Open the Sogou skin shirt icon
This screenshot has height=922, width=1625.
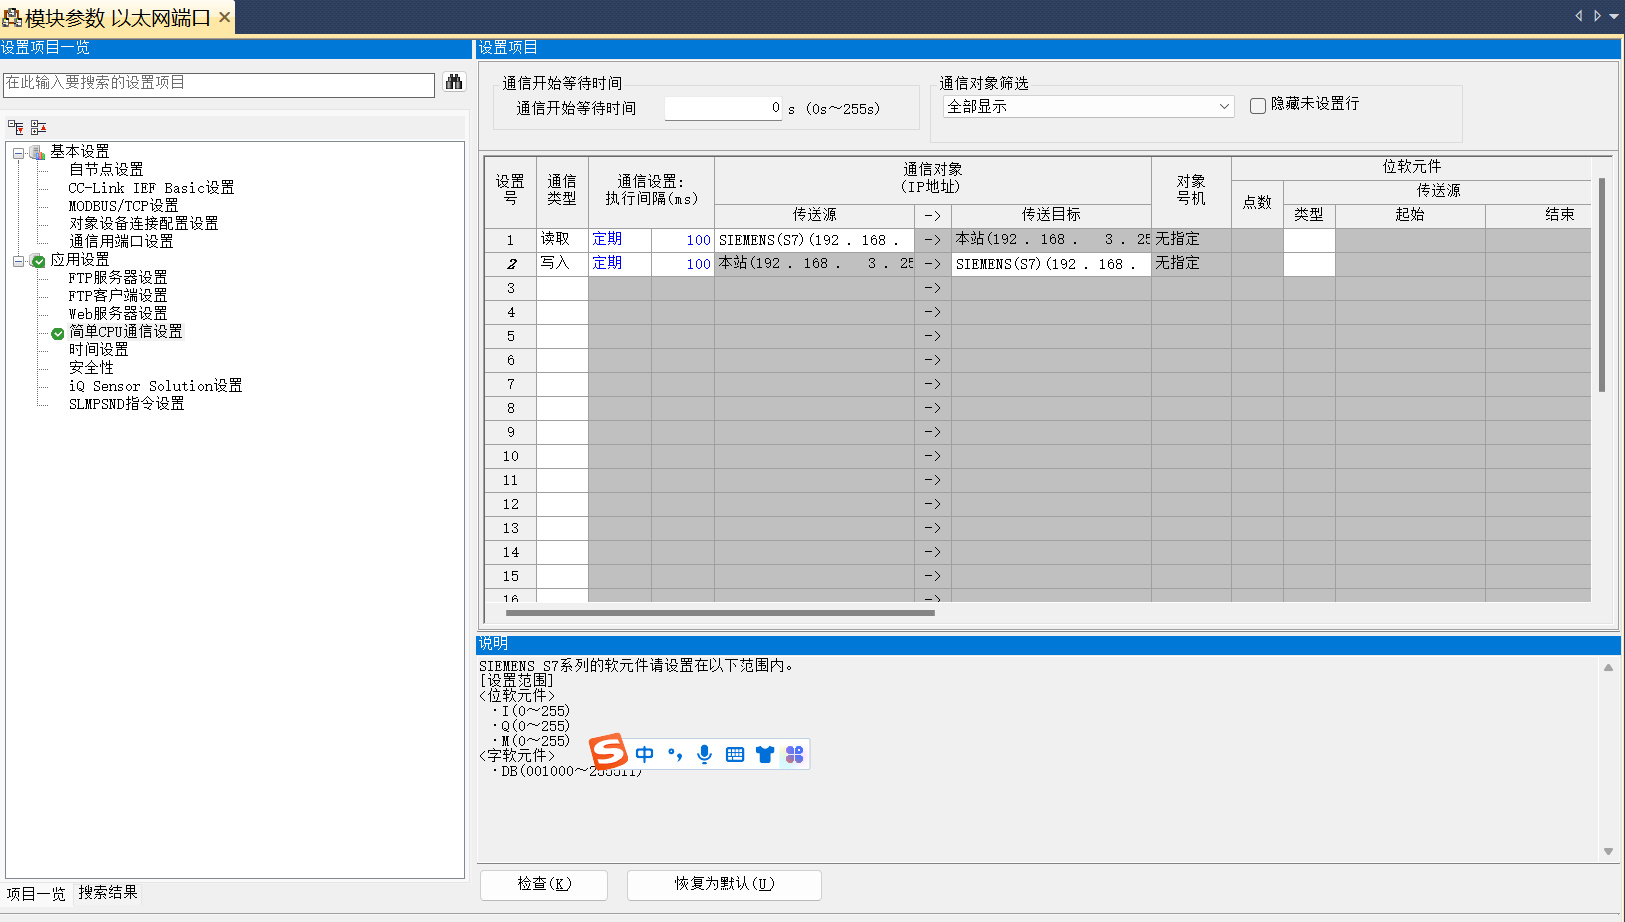[x=765, y=755]
